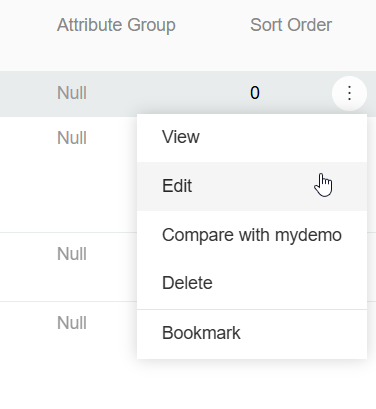Click header gap between Attribute Group and Sort Order
The height and width of the screenshot is (409, 376).
(x=213, y=25)
